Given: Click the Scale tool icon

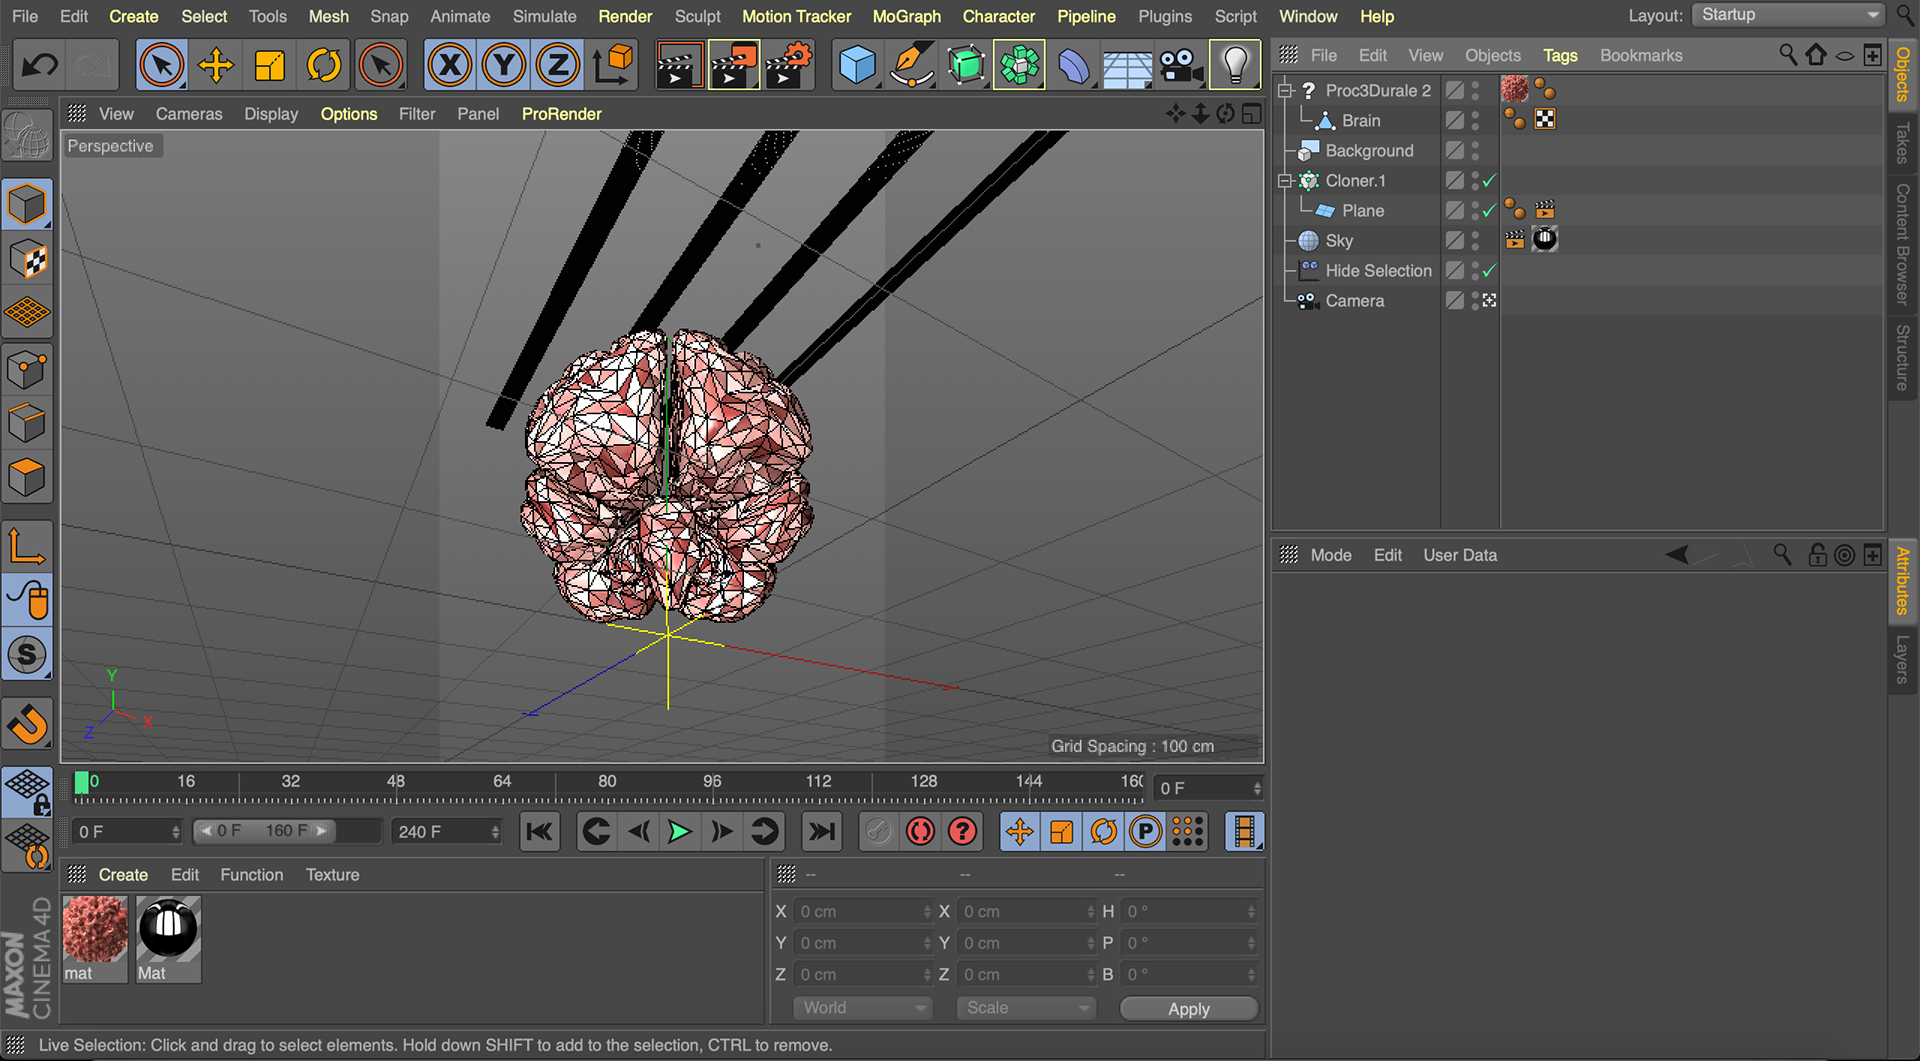Looking at the screenshot, I should tap(269, 66).
